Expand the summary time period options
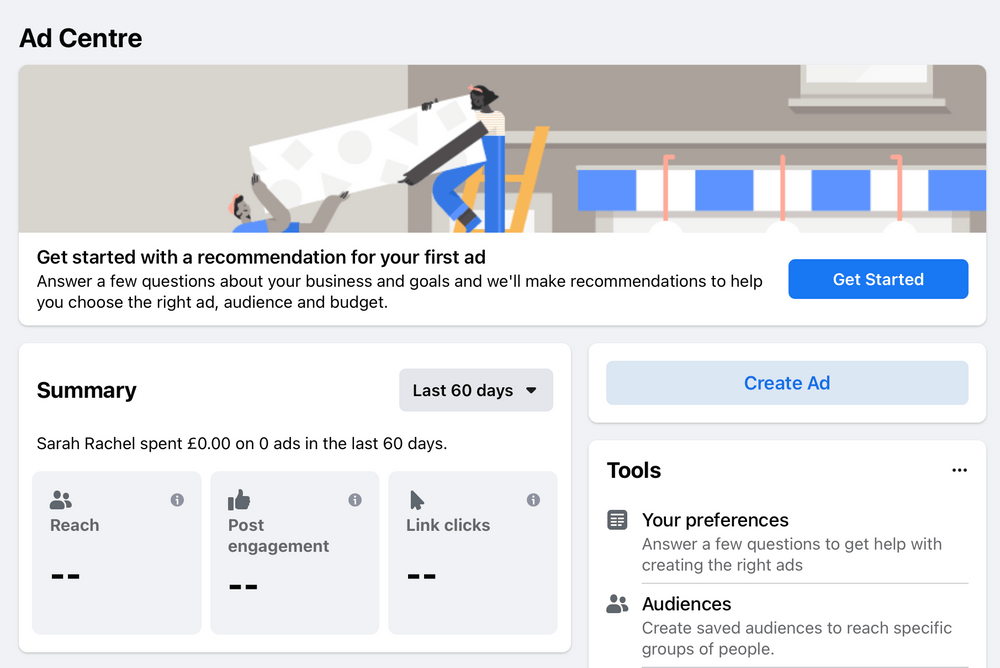1000x668 pixels. [476, 390]
